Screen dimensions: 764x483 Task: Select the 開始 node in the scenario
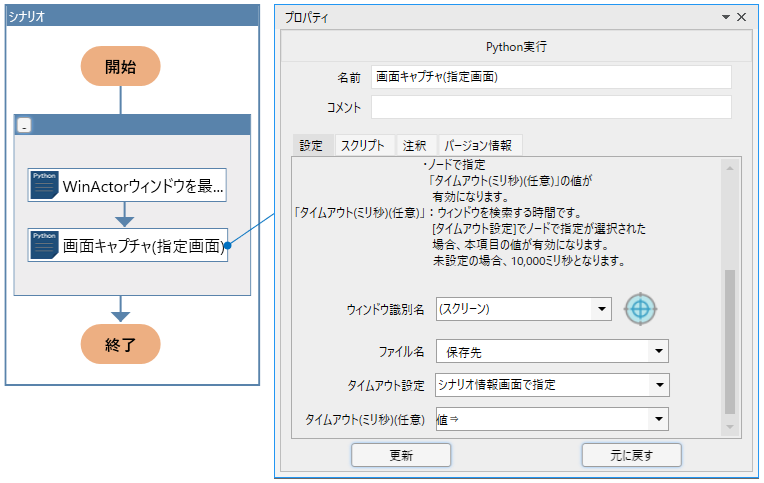[120, 67]
